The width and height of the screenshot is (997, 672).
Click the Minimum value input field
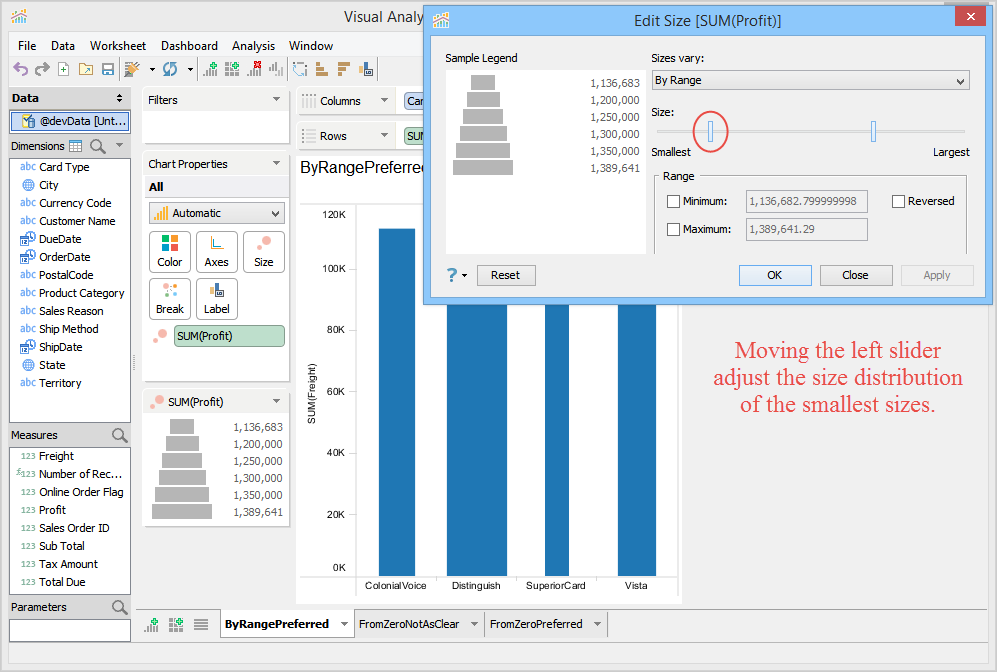[806, 202]
